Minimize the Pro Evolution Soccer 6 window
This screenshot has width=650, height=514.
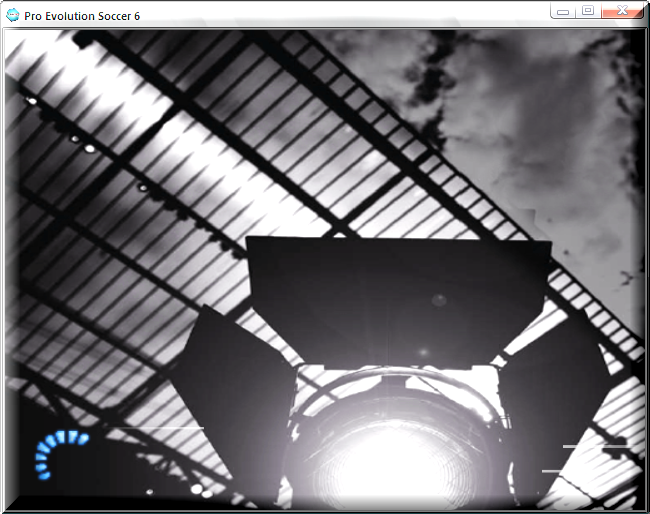pos(563,11)
